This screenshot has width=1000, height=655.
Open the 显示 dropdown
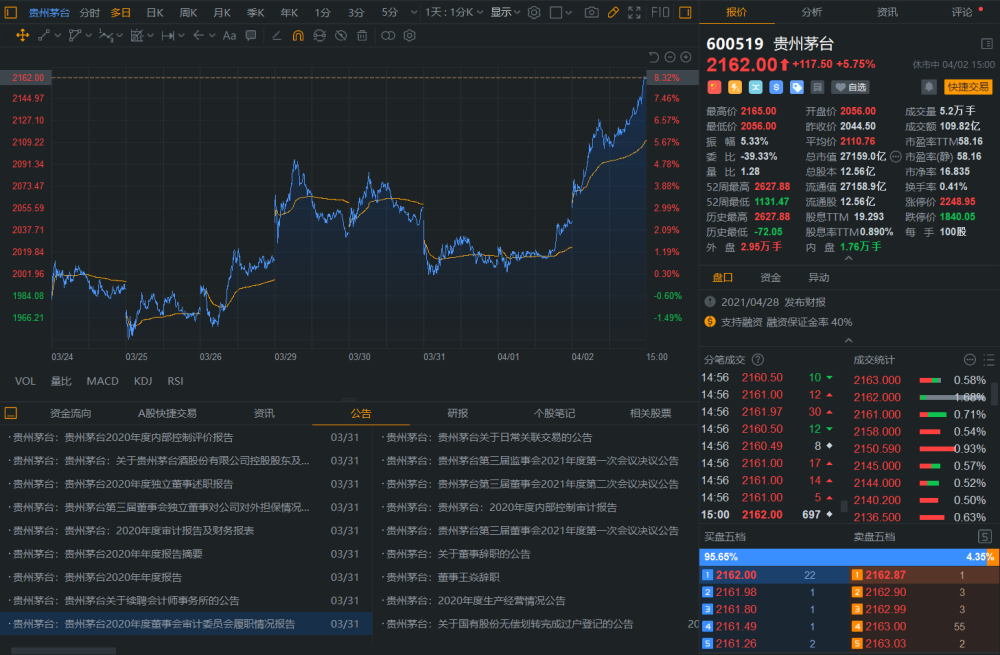[x=505, y=12]
